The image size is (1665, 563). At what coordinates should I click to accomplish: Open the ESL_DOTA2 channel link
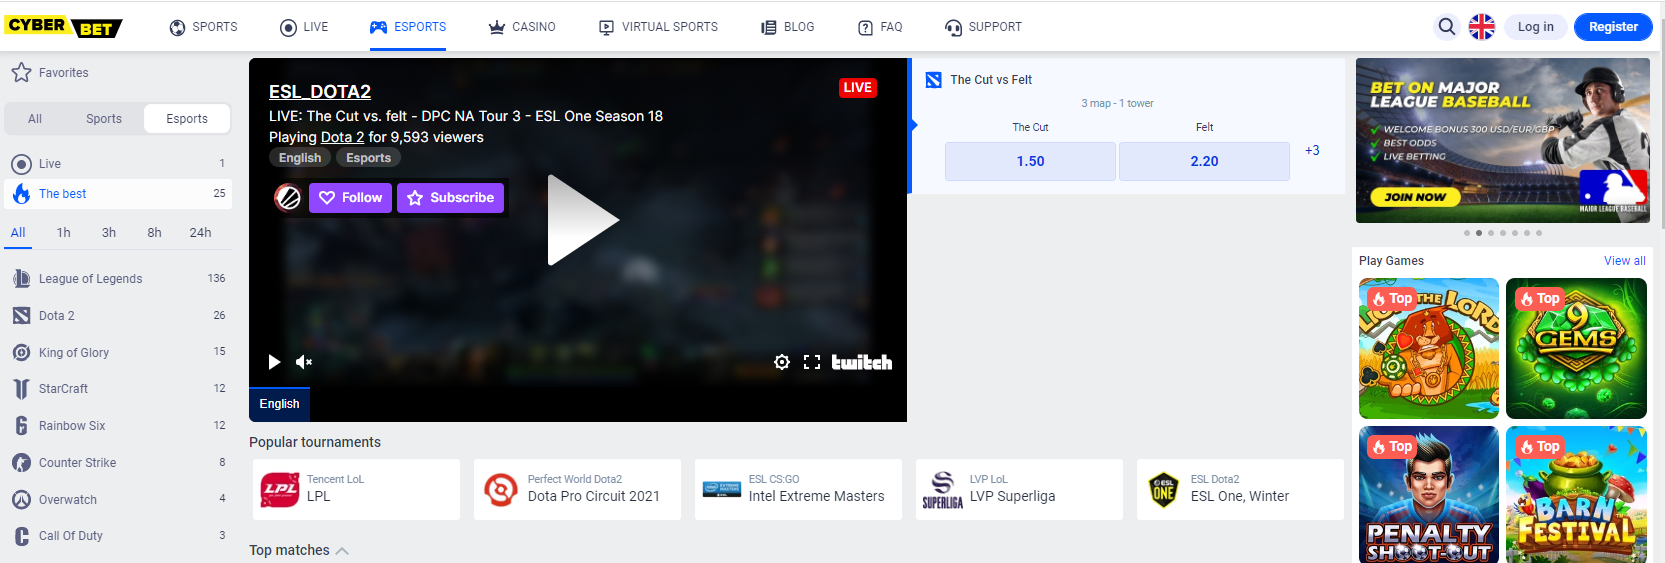coord(320,92)
